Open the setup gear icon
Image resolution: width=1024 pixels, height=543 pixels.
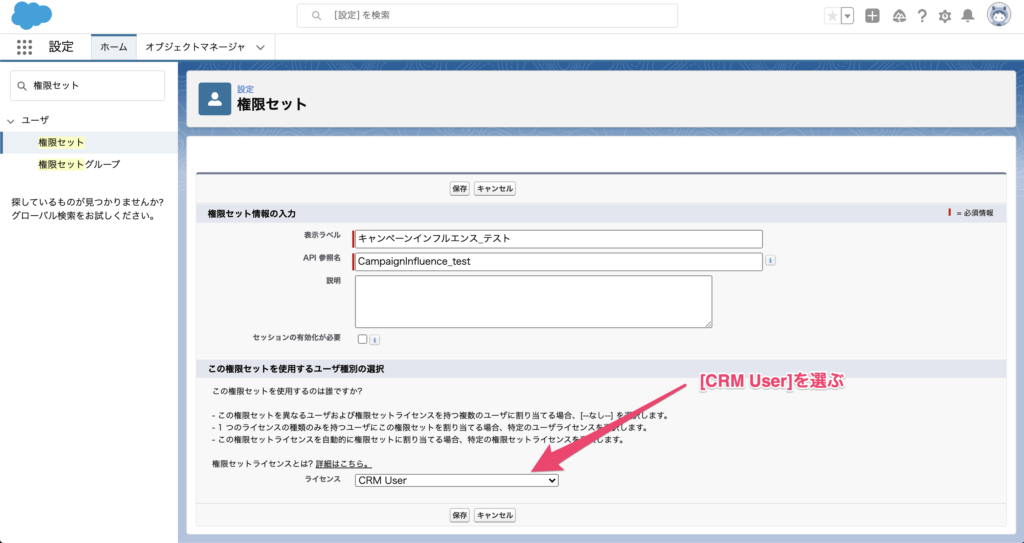pos(945,16)
